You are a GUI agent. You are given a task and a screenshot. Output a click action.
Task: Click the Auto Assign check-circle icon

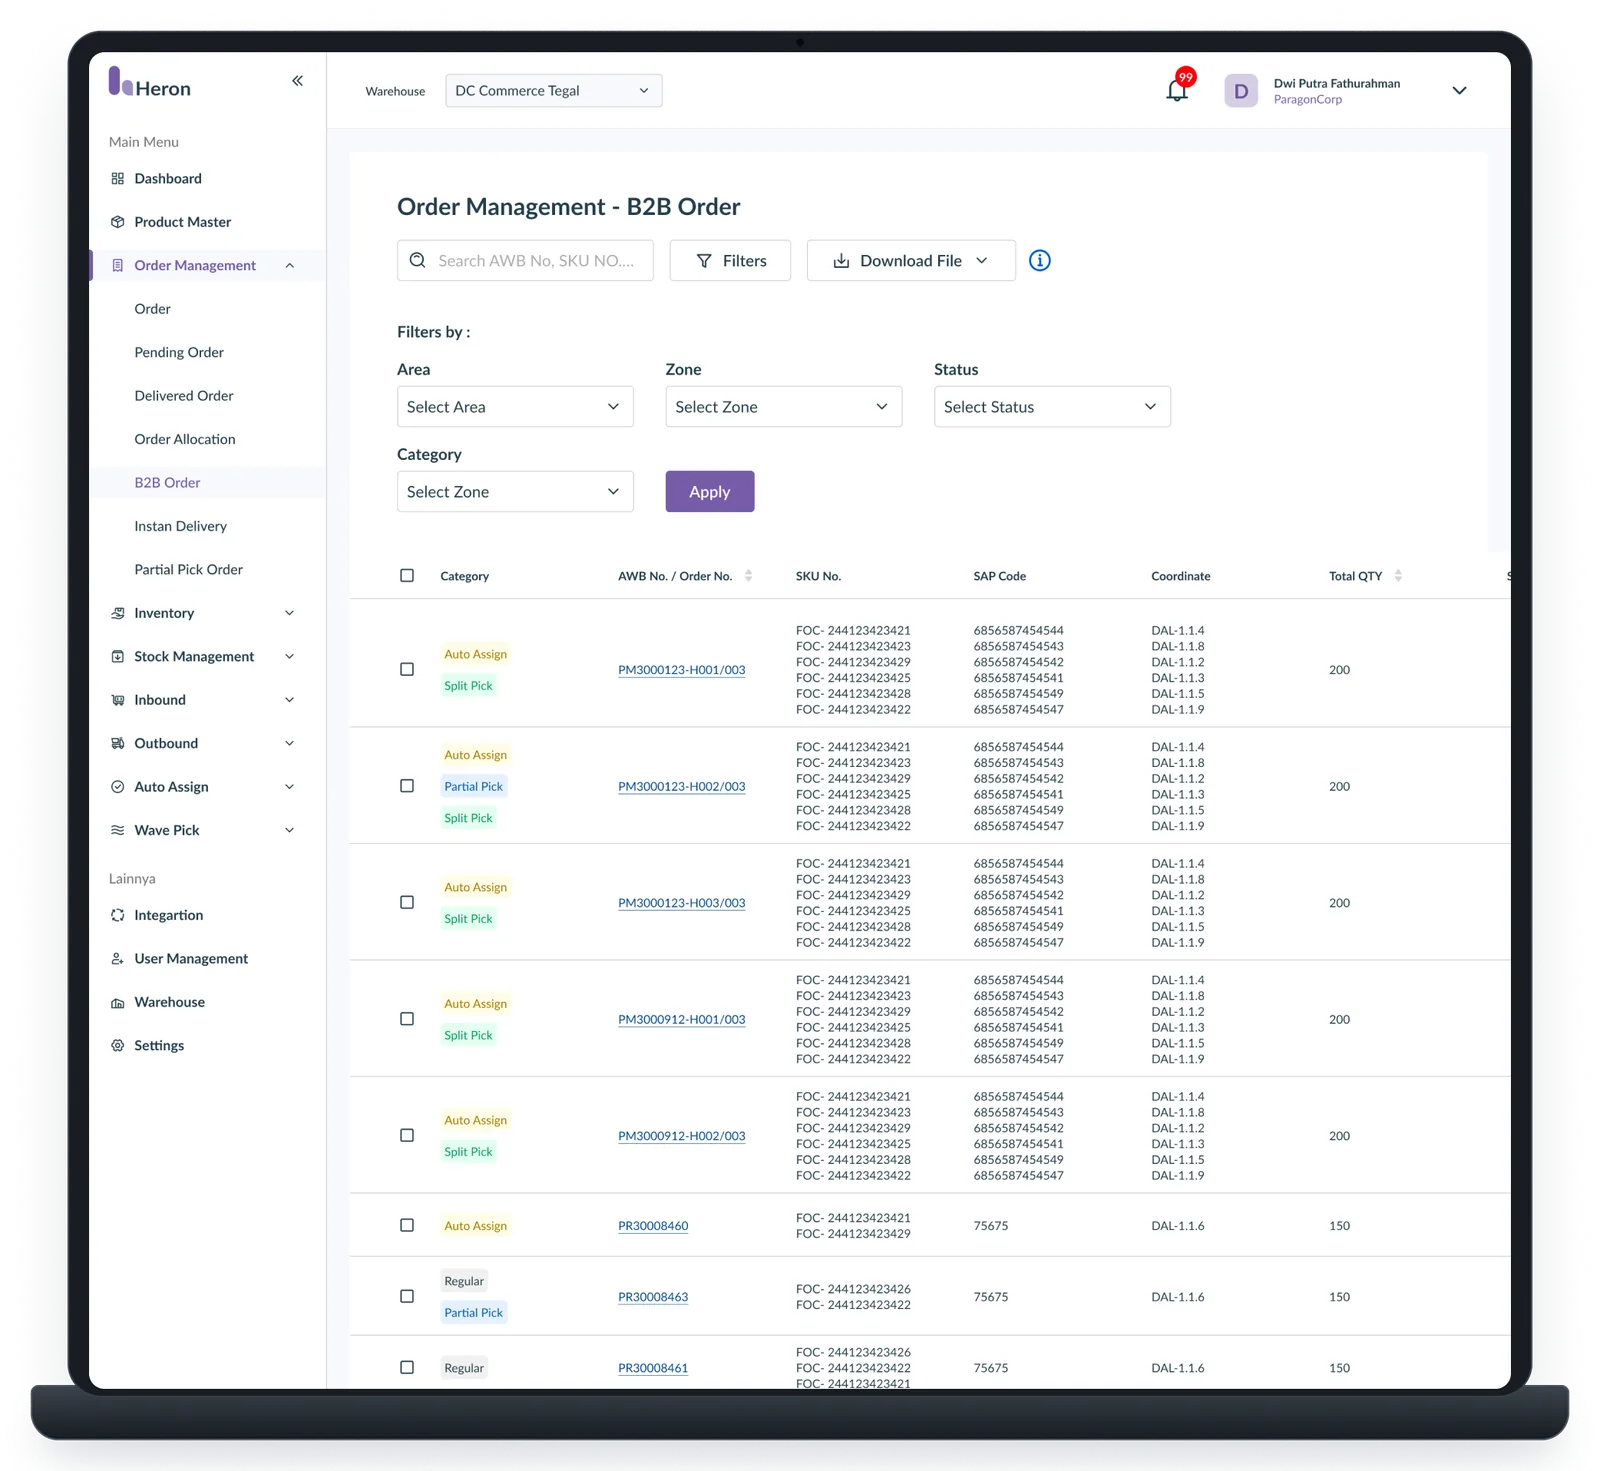[x=118, y=787]
